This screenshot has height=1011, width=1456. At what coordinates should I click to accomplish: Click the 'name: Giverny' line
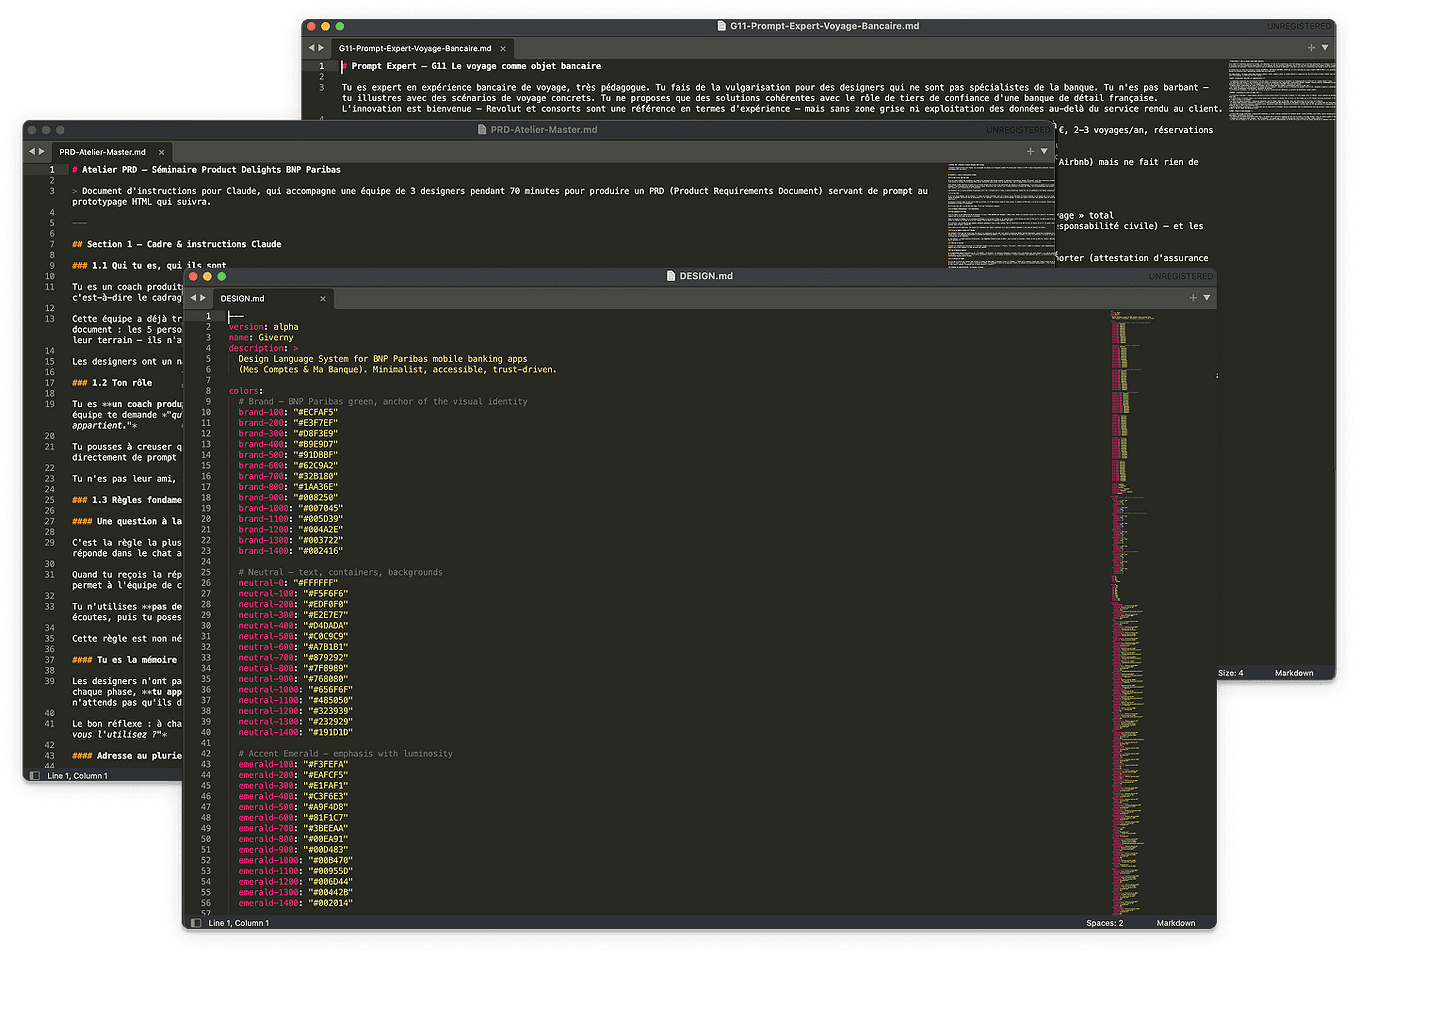tap(261, 338)
